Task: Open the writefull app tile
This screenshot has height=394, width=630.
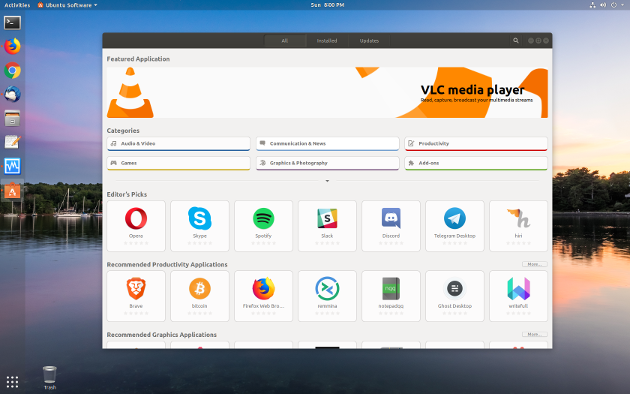Action: (x=518, y=296)
